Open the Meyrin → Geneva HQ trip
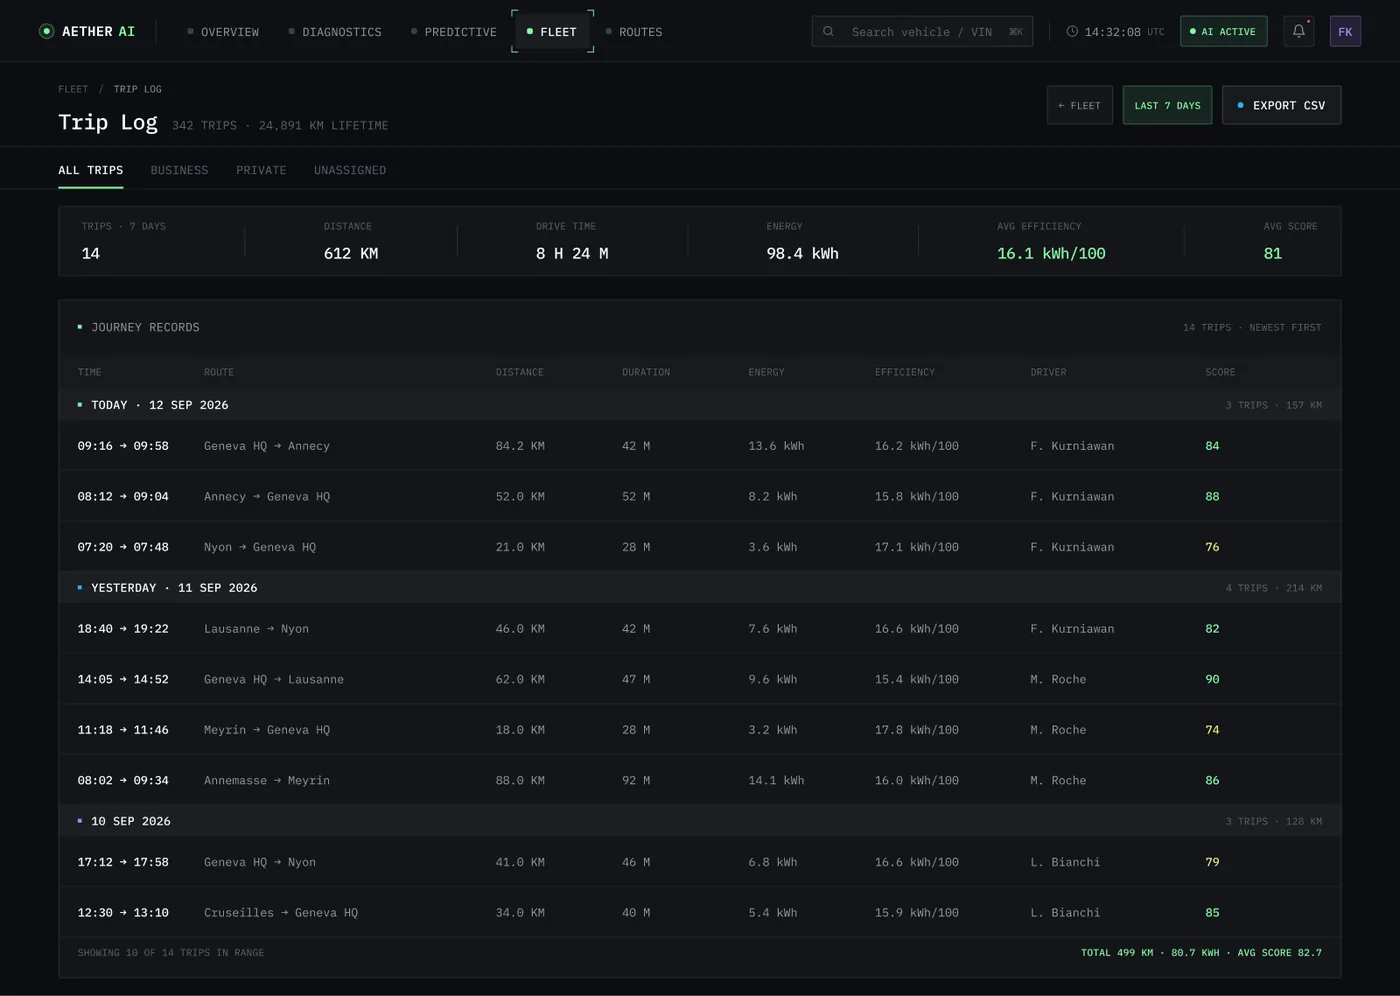This screenshot has width=1400, height=996. (700, 730)
